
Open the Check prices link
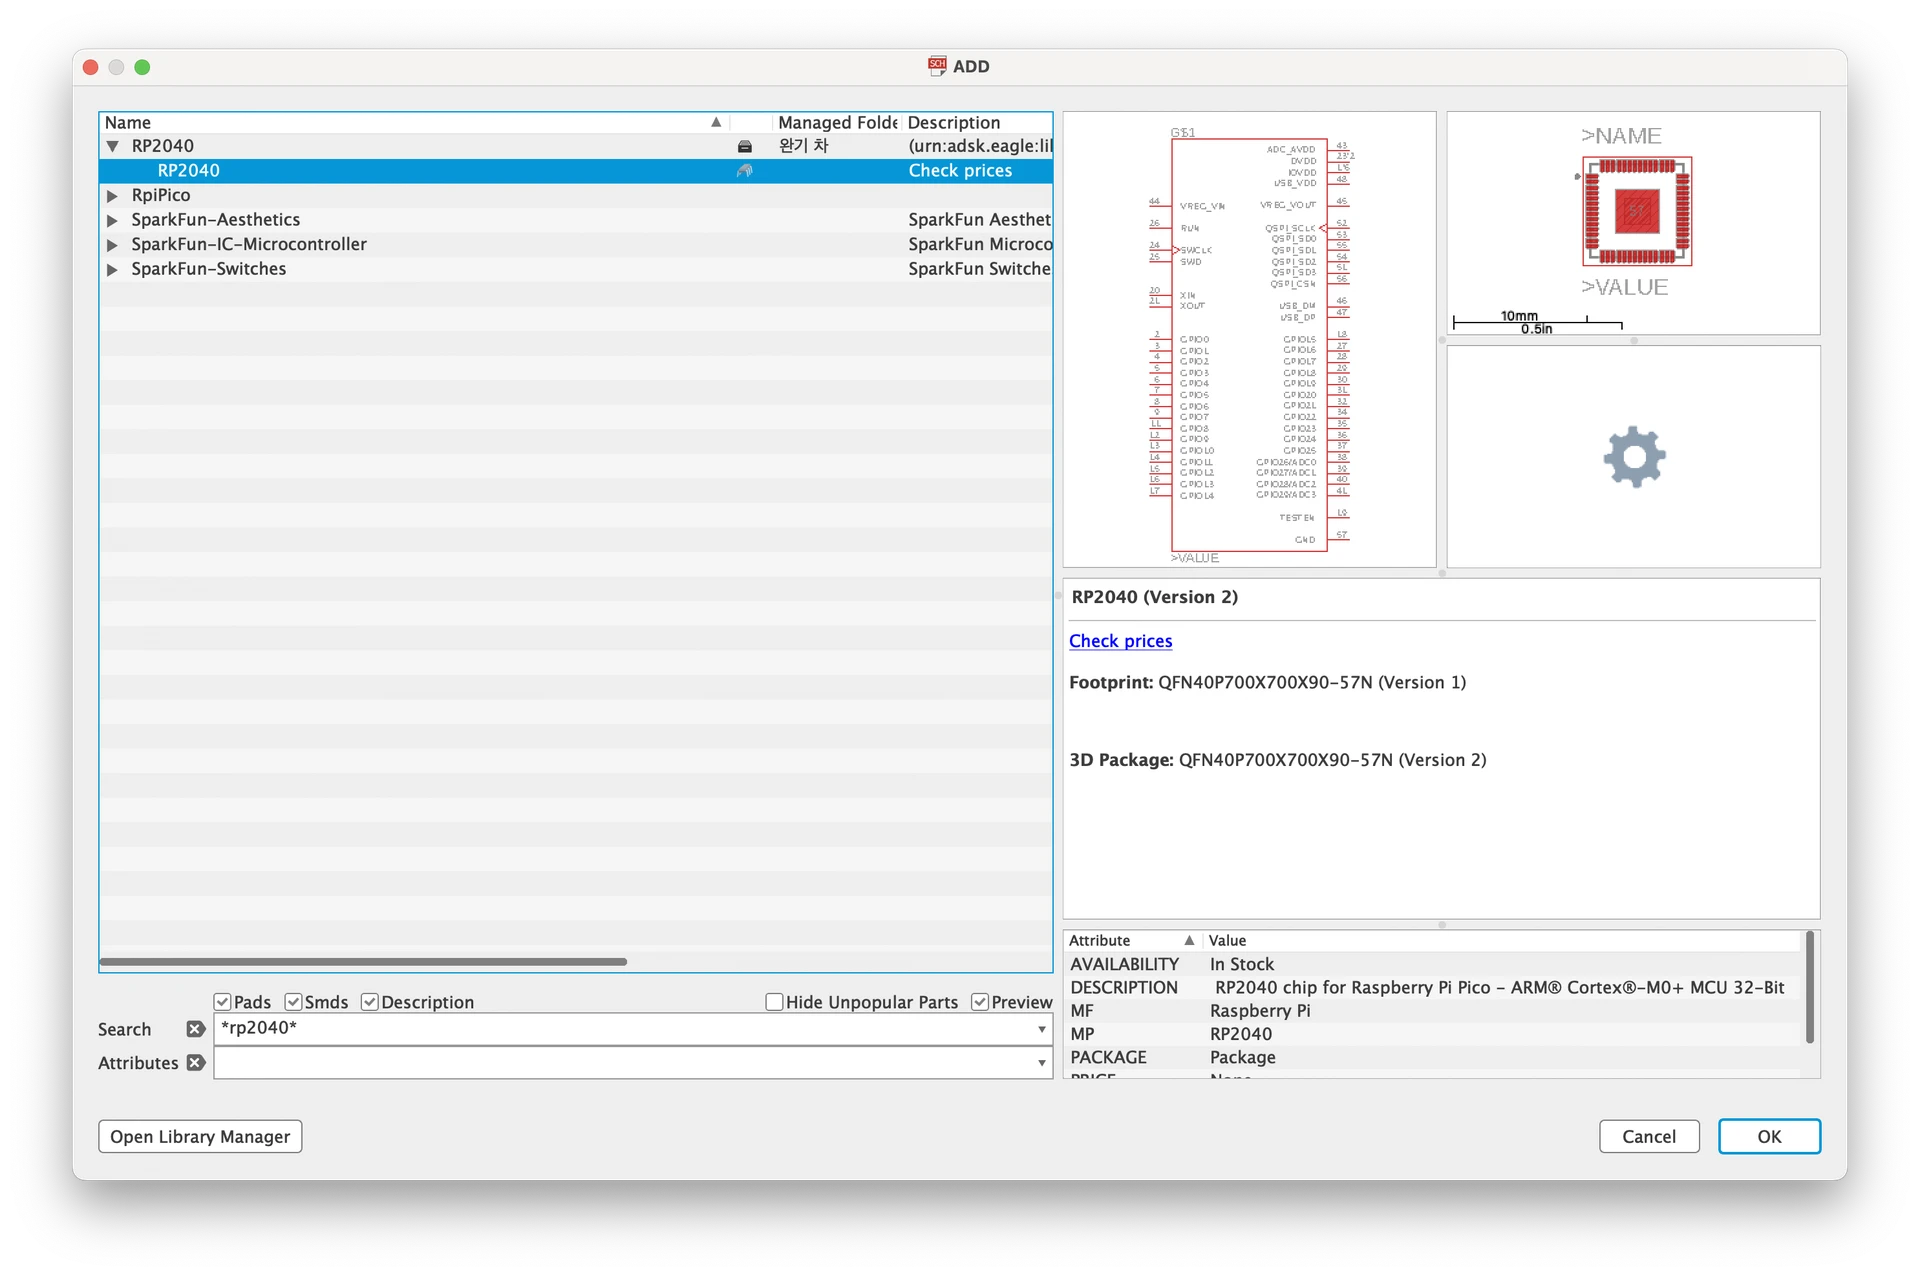tap(1120, 641)
